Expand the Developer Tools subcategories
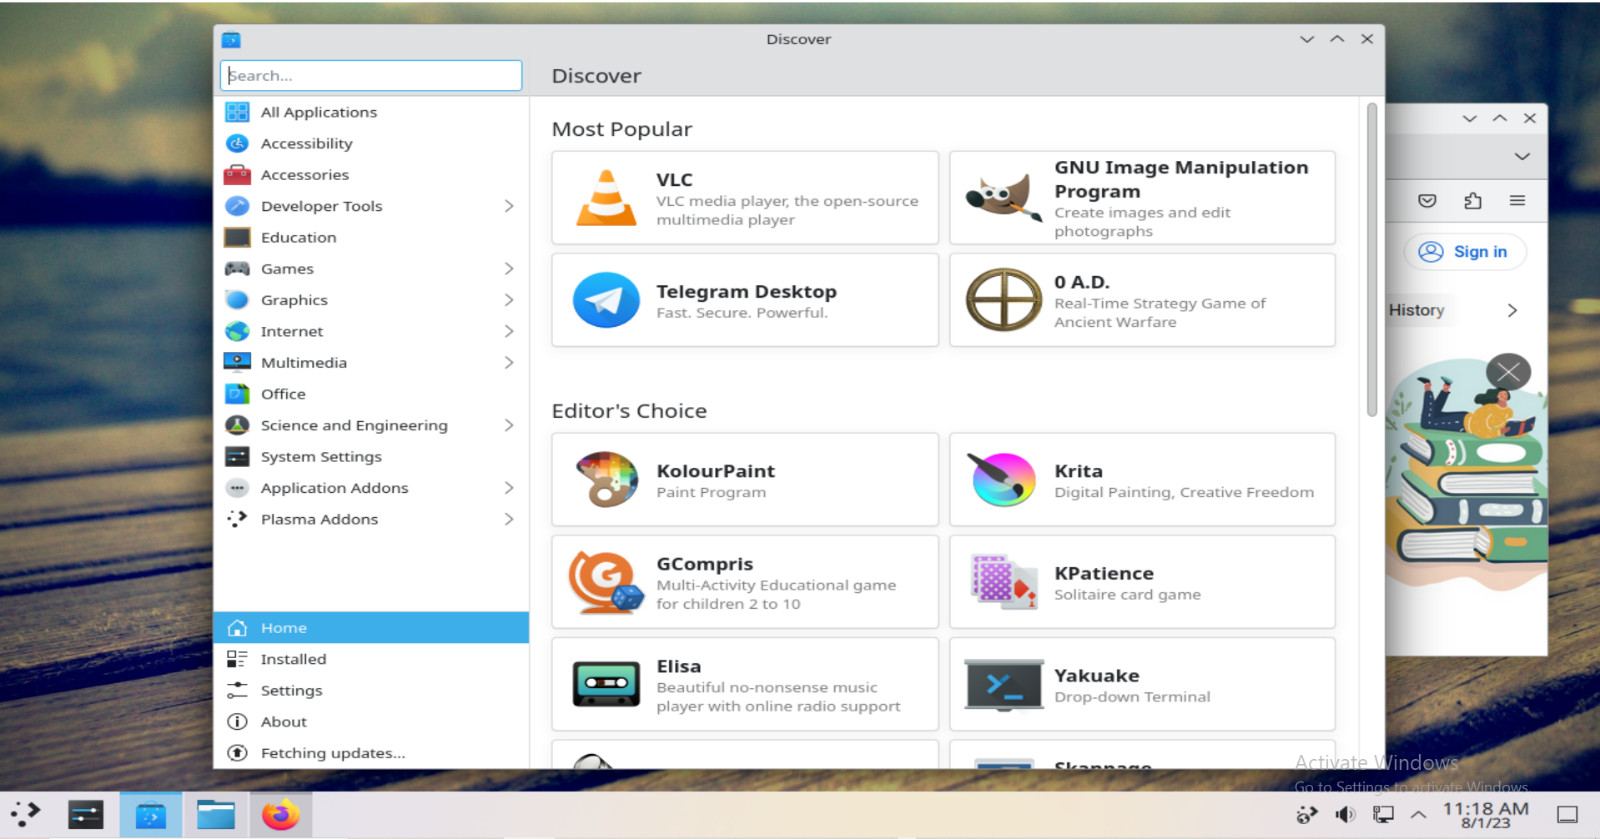Image resolution: width=1600 pixels, height=839 pixels. coord(509,206)
